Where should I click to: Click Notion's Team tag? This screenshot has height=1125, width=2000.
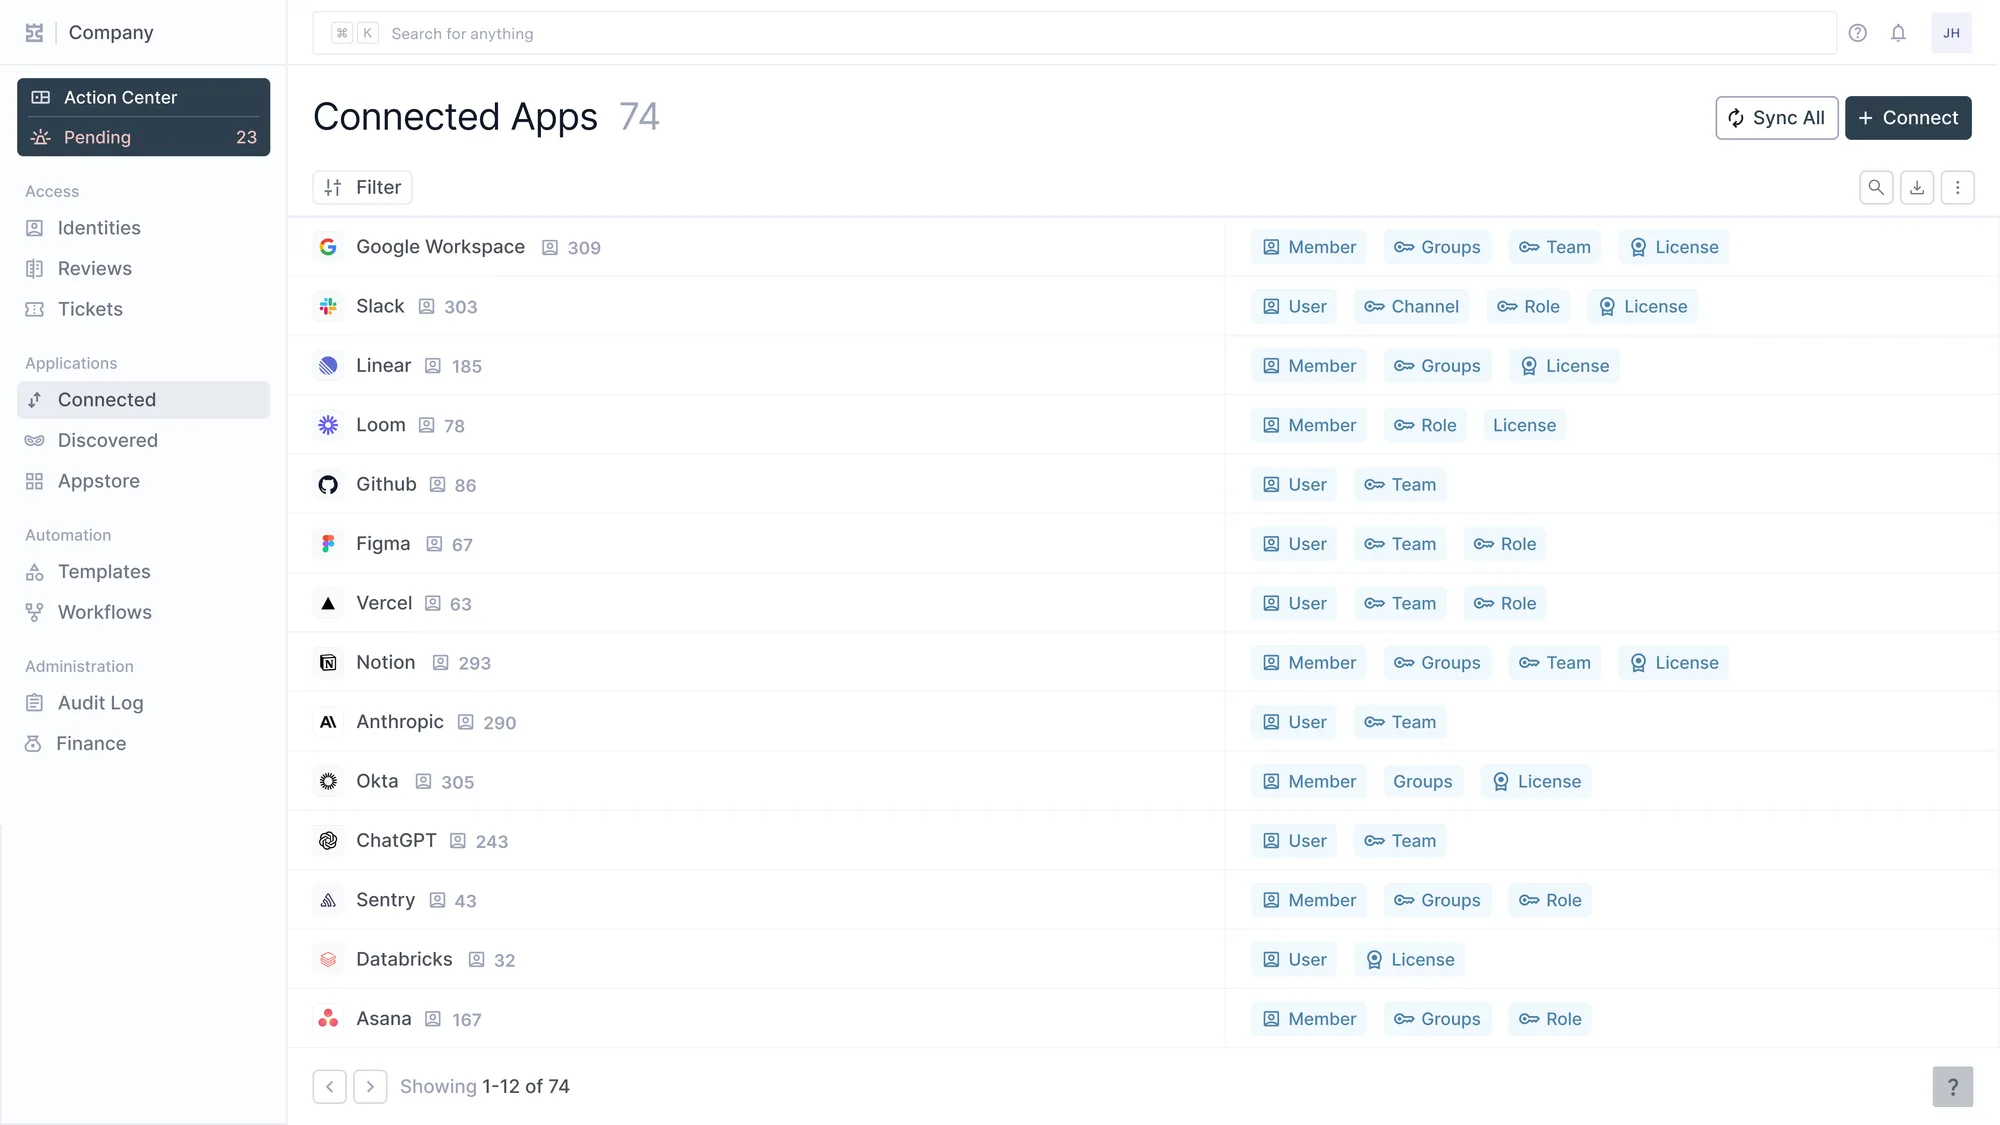[x=1554, y=663]
